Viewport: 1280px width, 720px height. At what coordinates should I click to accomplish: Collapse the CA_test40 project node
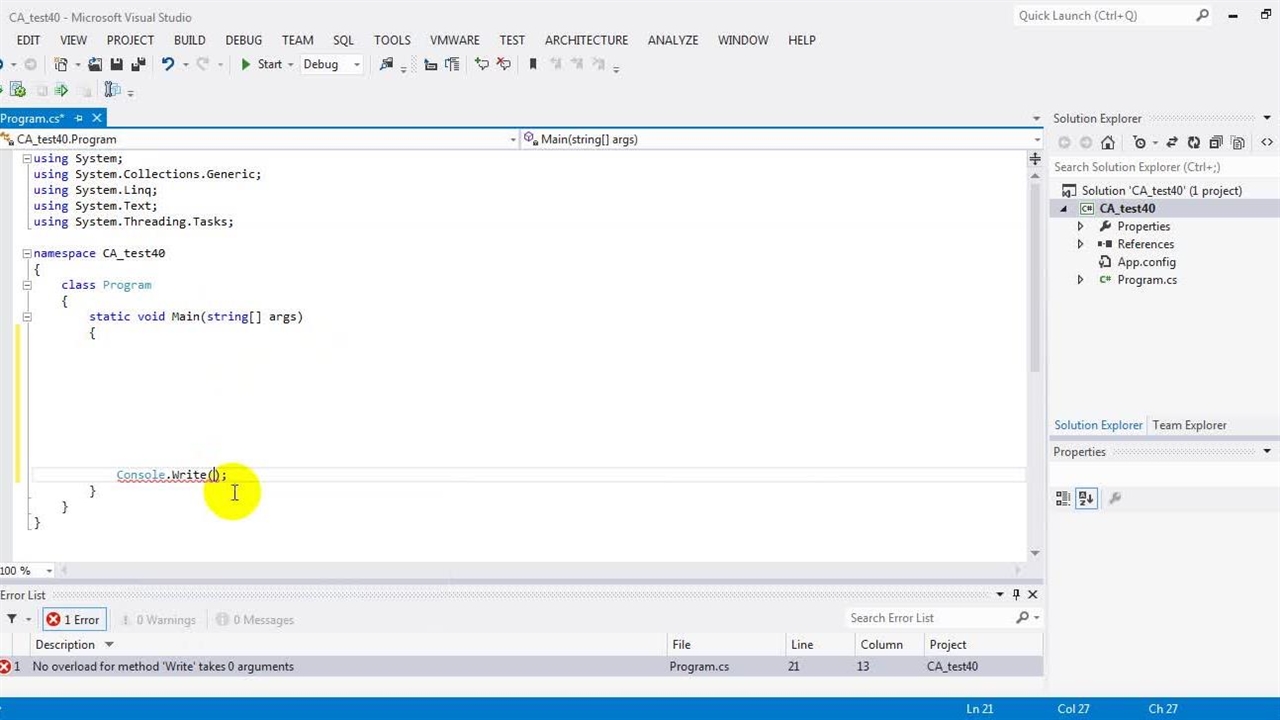point(1064,209)
